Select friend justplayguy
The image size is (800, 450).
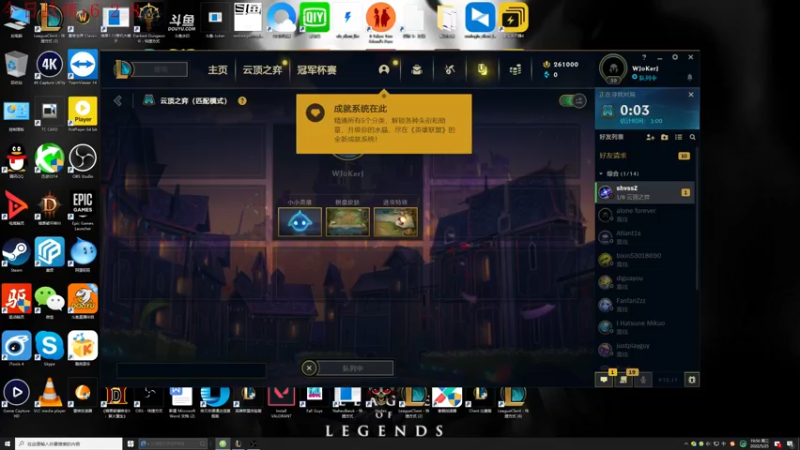[x=645, y=349]
